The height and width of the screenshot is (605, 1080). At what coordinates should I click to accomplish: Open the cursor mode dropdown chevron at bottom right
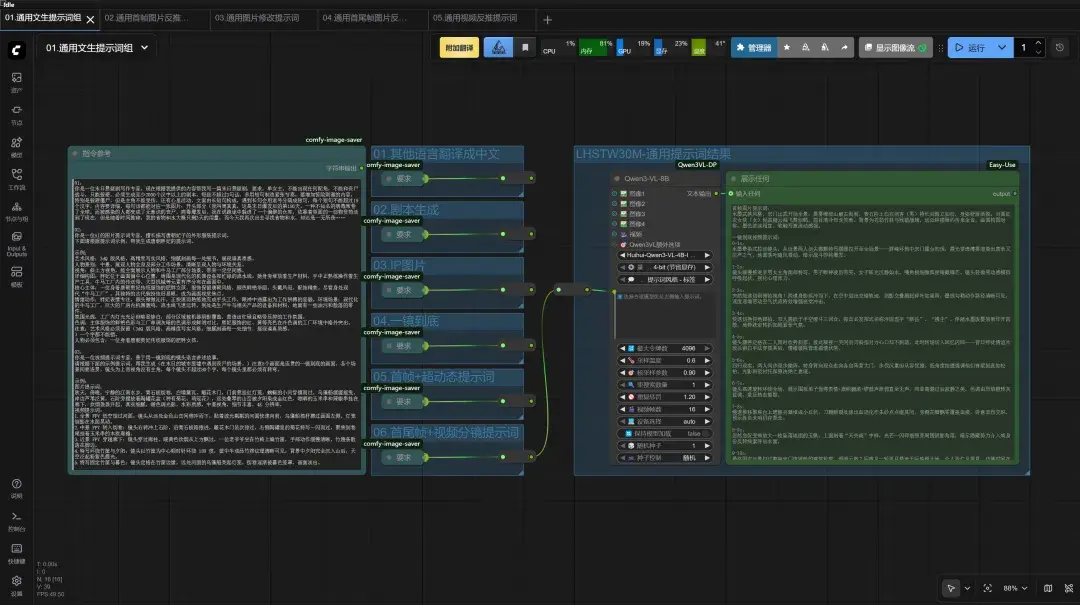tap(967, 588)
